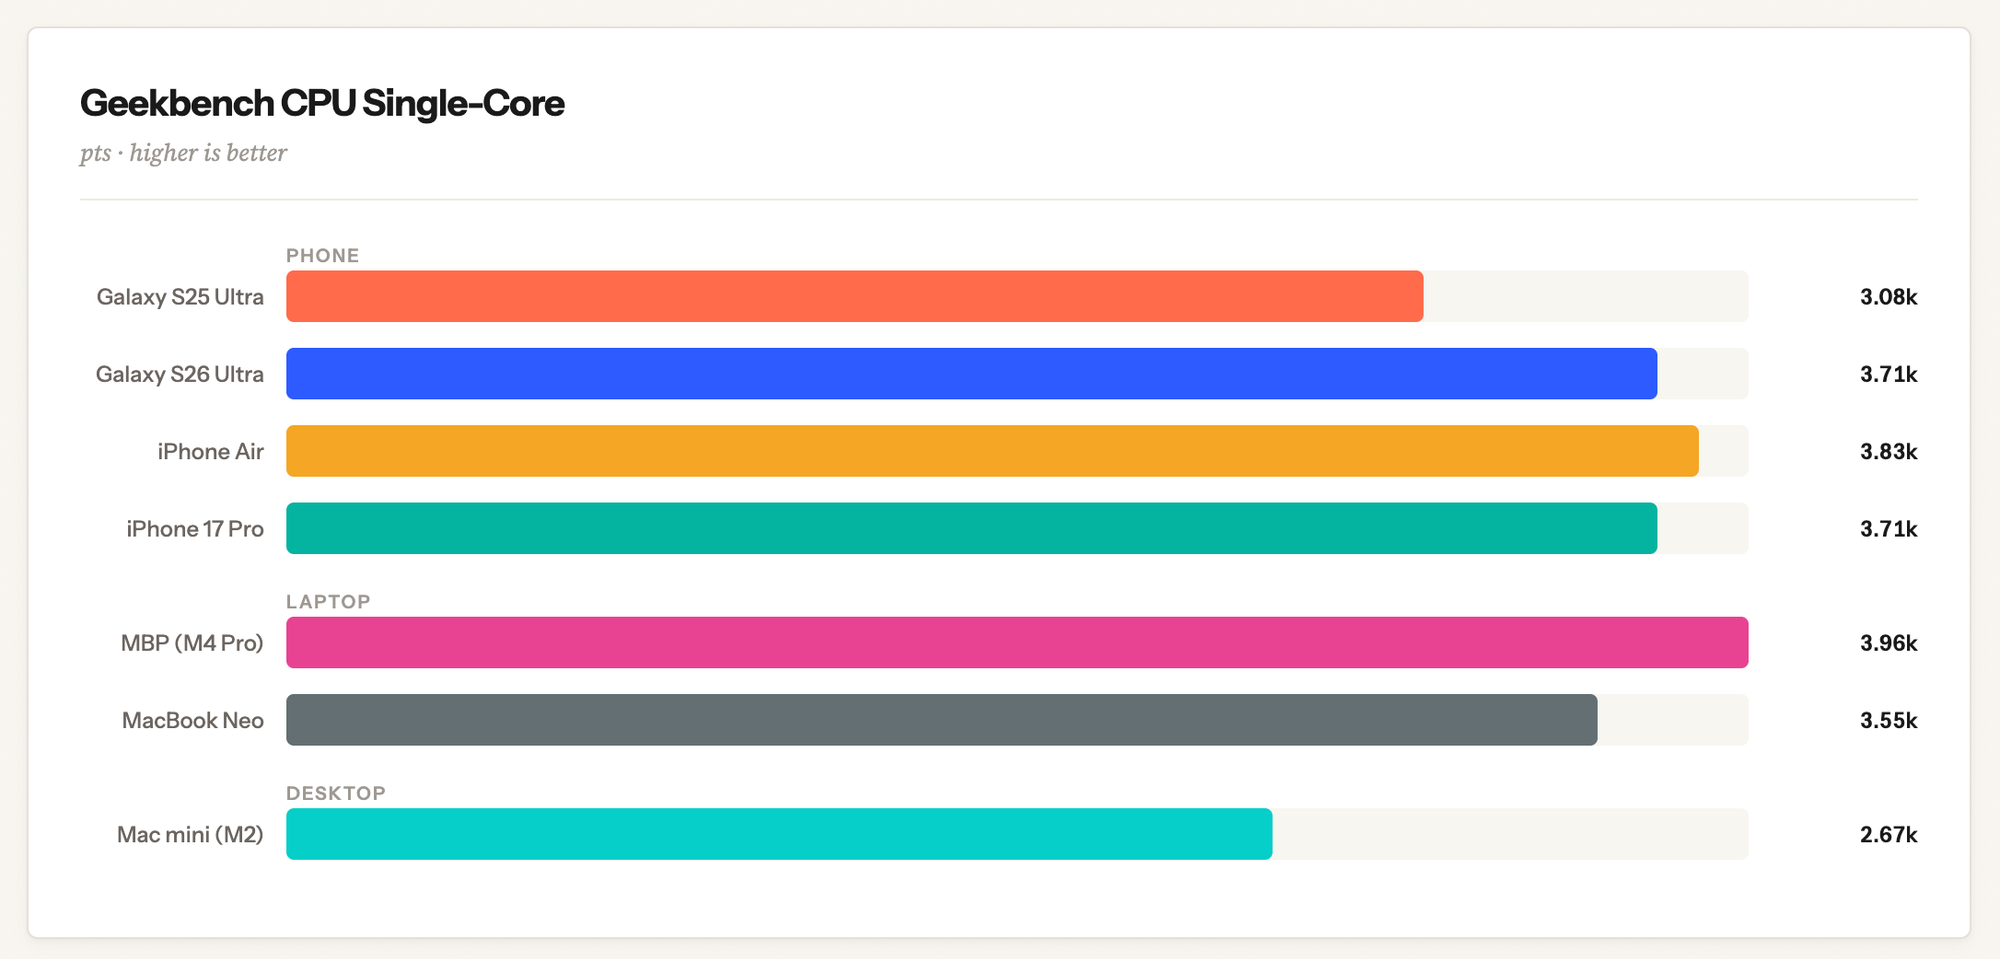Click the blue Galaxy S26 Ultra bar

971,374
